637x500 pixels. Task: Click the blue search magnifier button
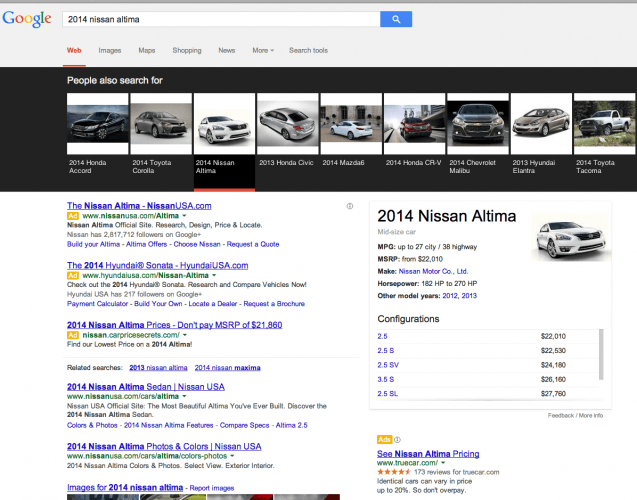point(396,19)
